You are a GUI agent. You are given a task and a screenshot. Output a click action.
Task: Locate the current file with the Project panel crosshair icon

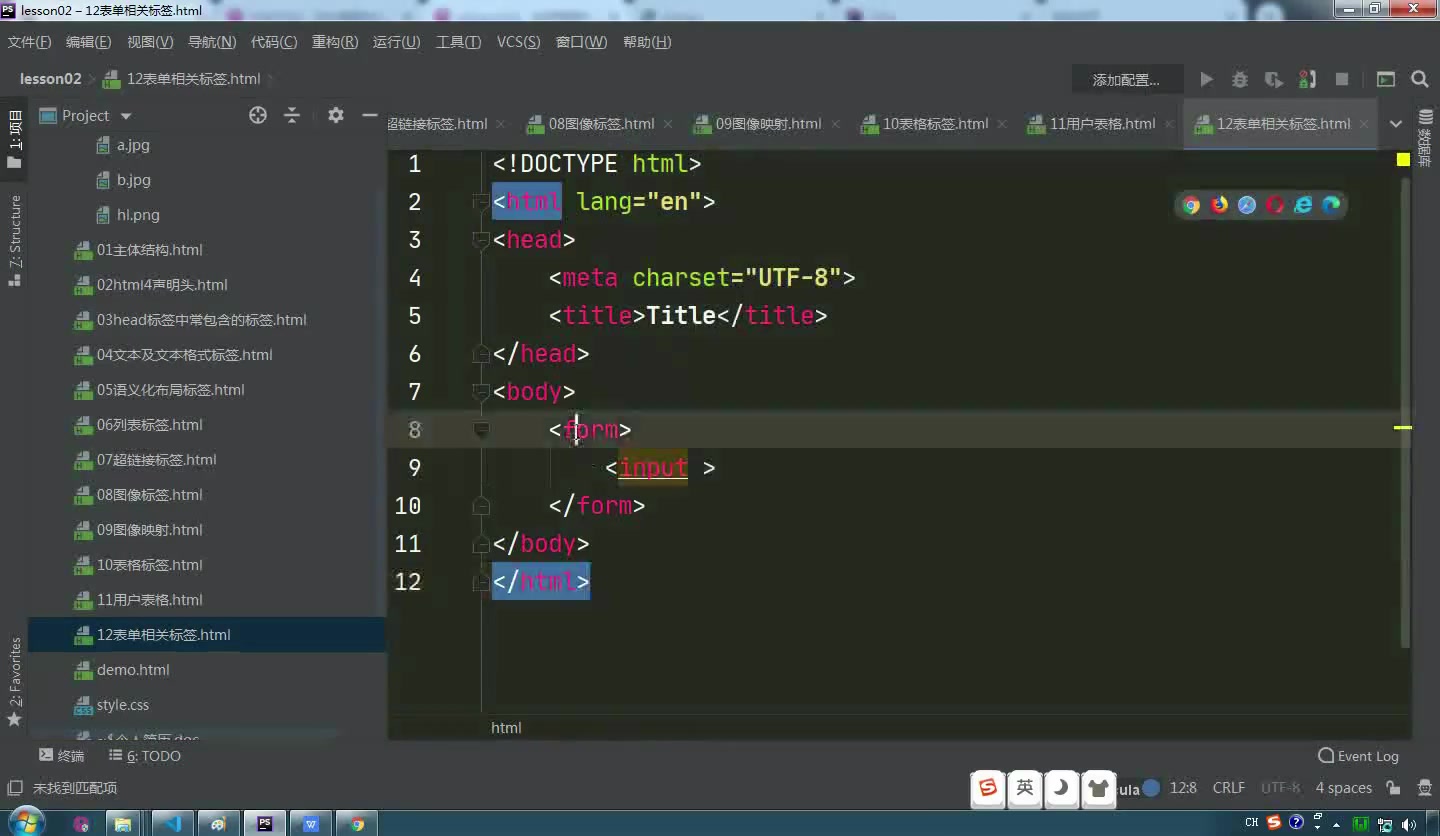pyautogui.click(x=258, y=115)
